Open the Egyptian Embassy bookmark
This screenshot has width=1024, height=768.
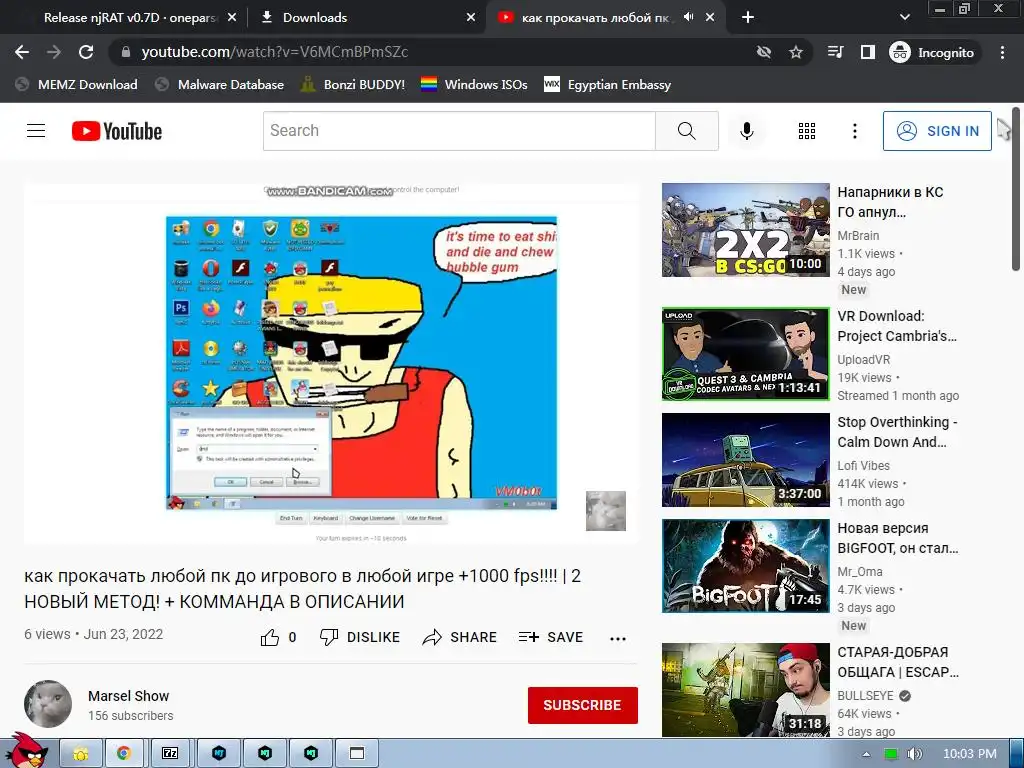(x=607, y=84)
